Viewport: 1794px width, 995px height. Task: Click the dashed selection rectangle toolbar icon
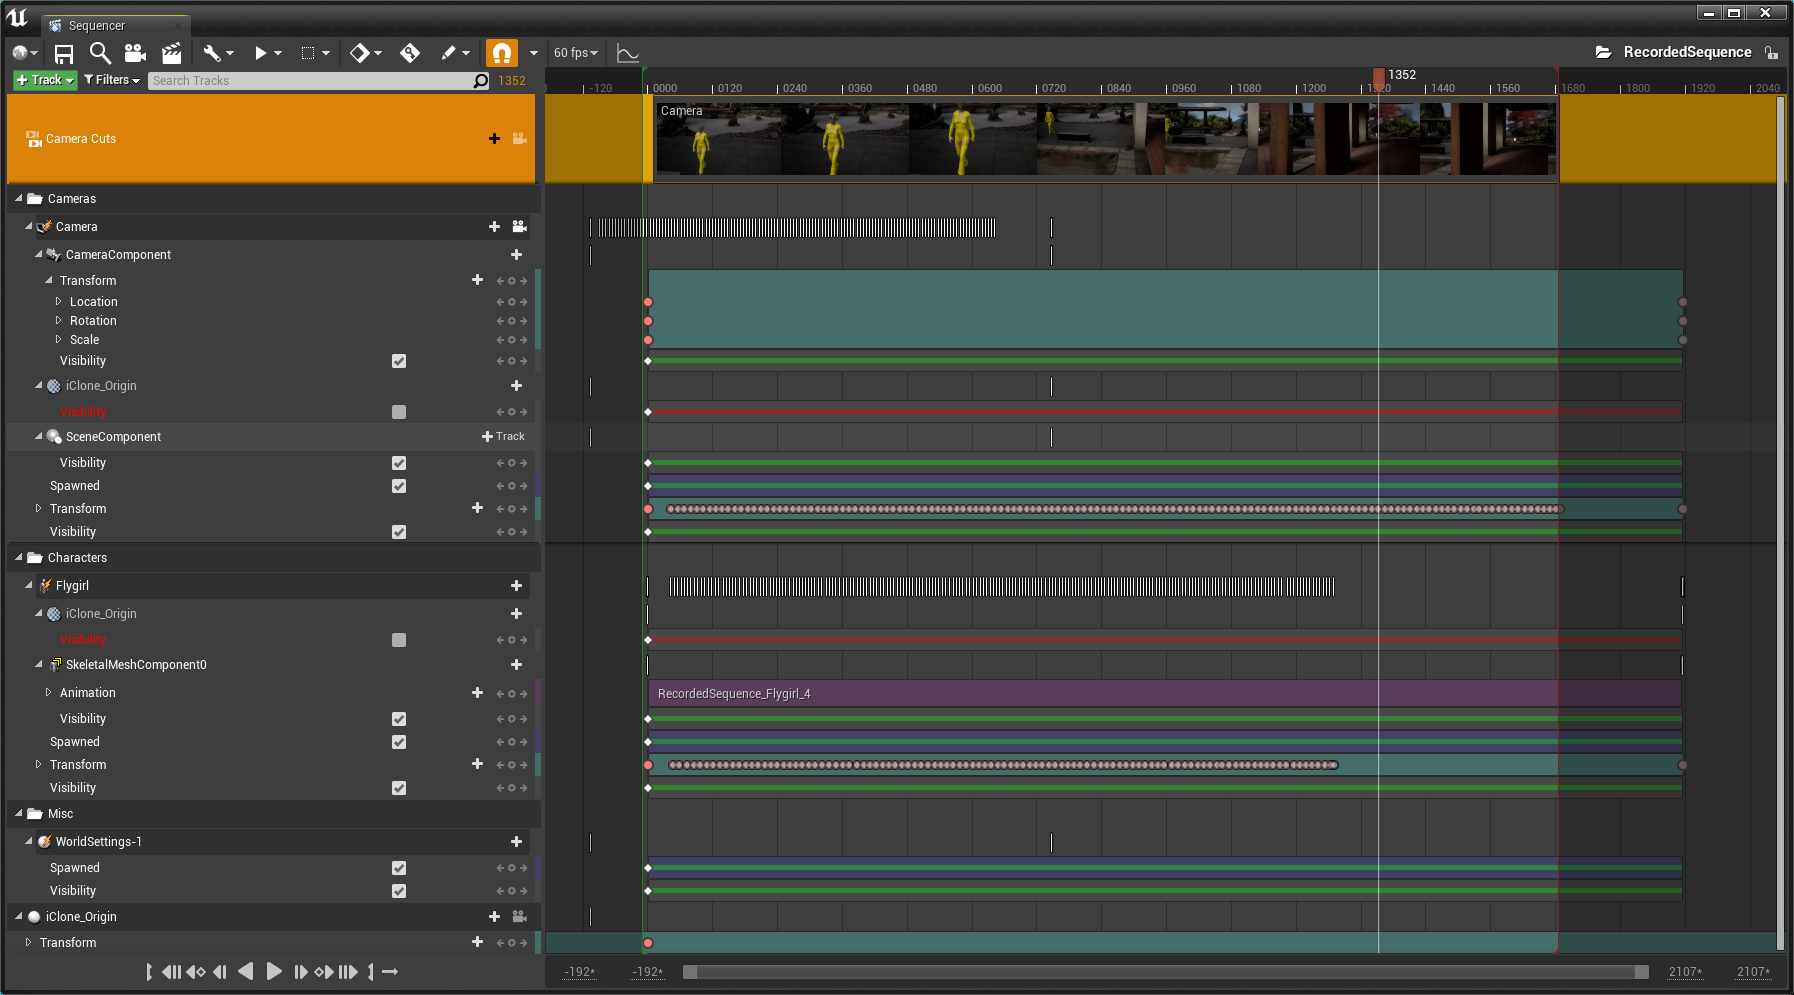(308, 53)
